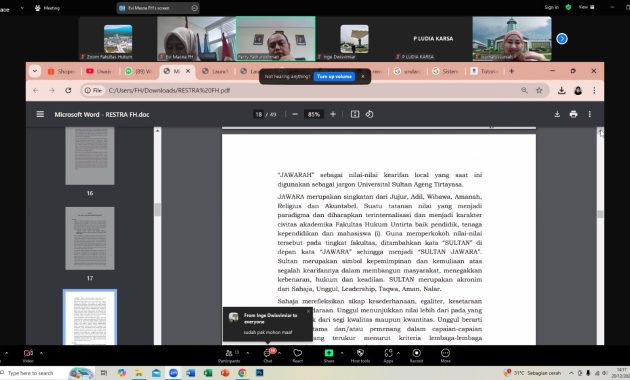
Task: Open the Zoom More options
Action: point(445,355)
